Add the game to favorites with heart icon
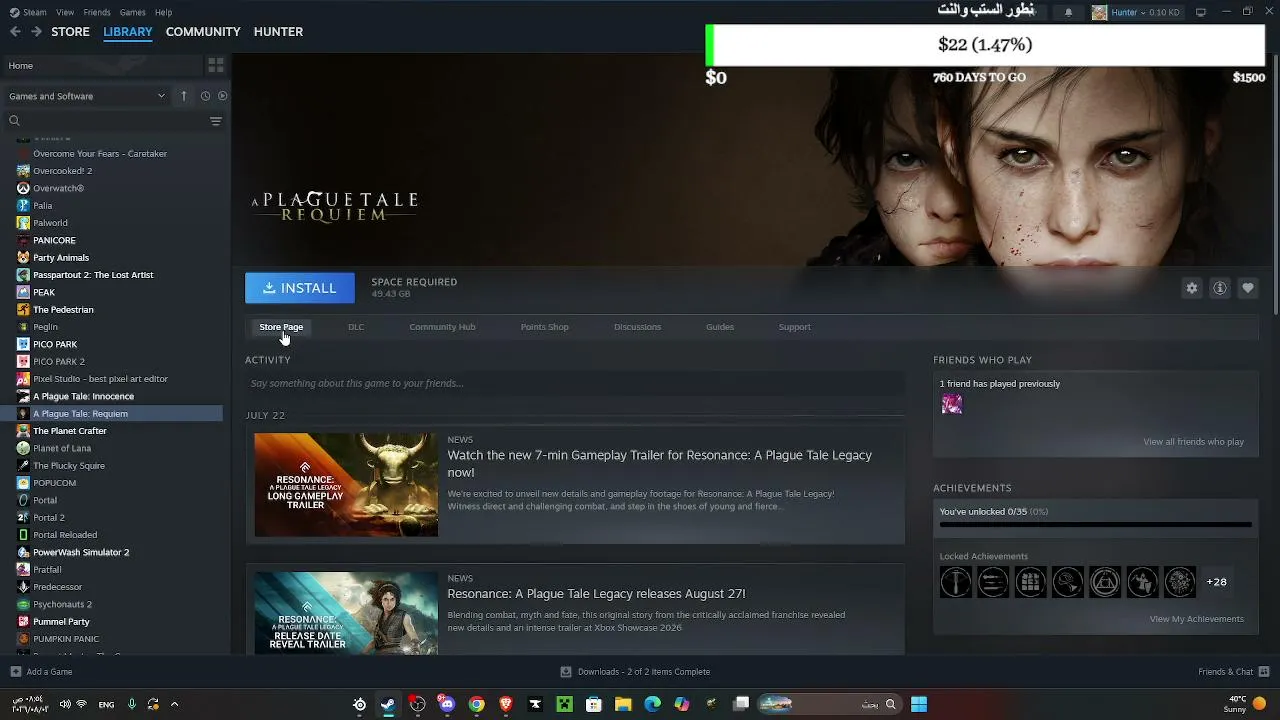Viewport: 1280px width, 720px height. 1247,288
